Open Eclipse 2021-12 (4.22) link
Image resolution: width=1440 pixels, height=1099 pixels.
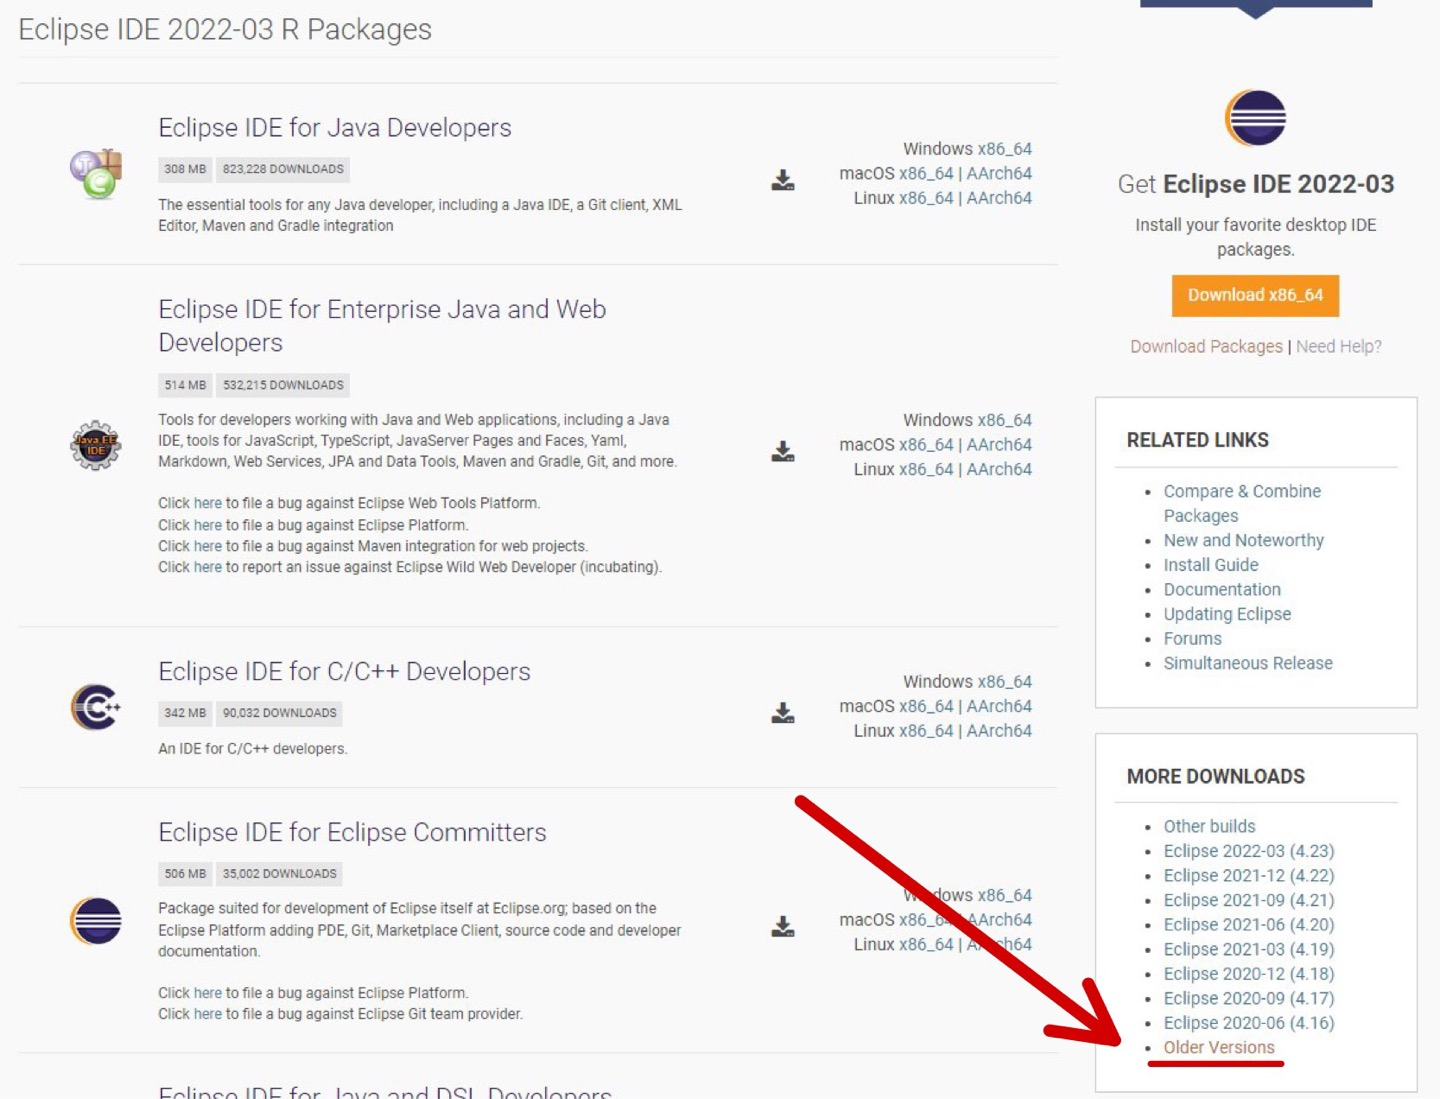pyautogui.click(x=1249, y=875)
